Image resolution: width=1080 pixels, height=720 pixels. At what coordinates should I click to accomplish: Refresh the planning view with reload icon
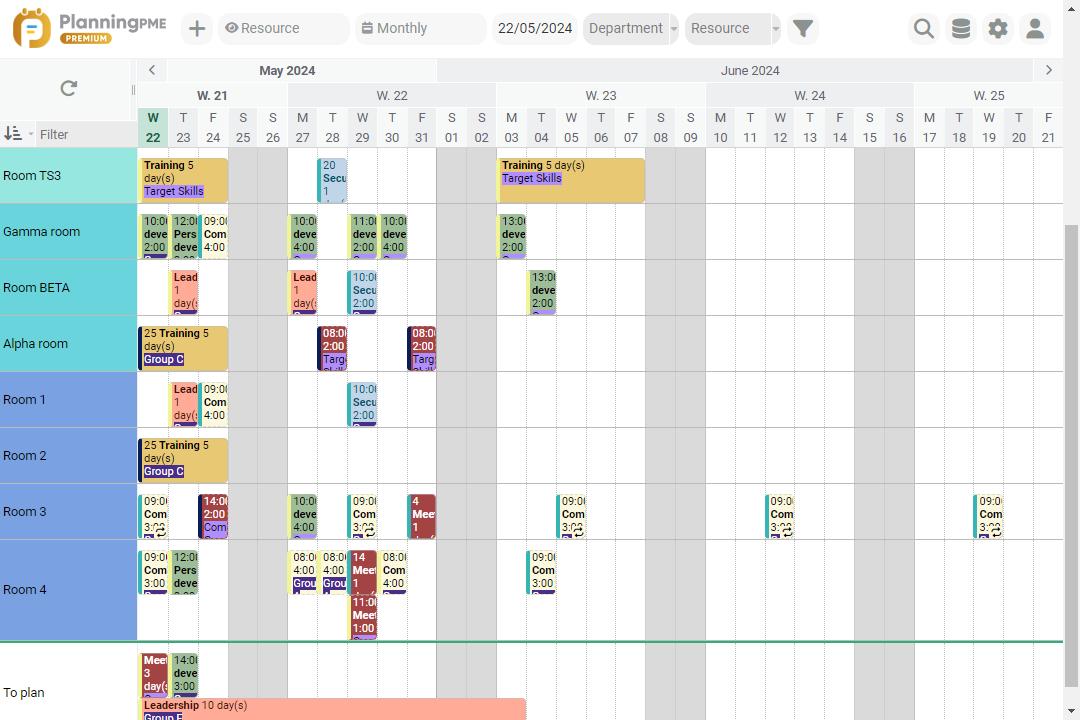67,88
